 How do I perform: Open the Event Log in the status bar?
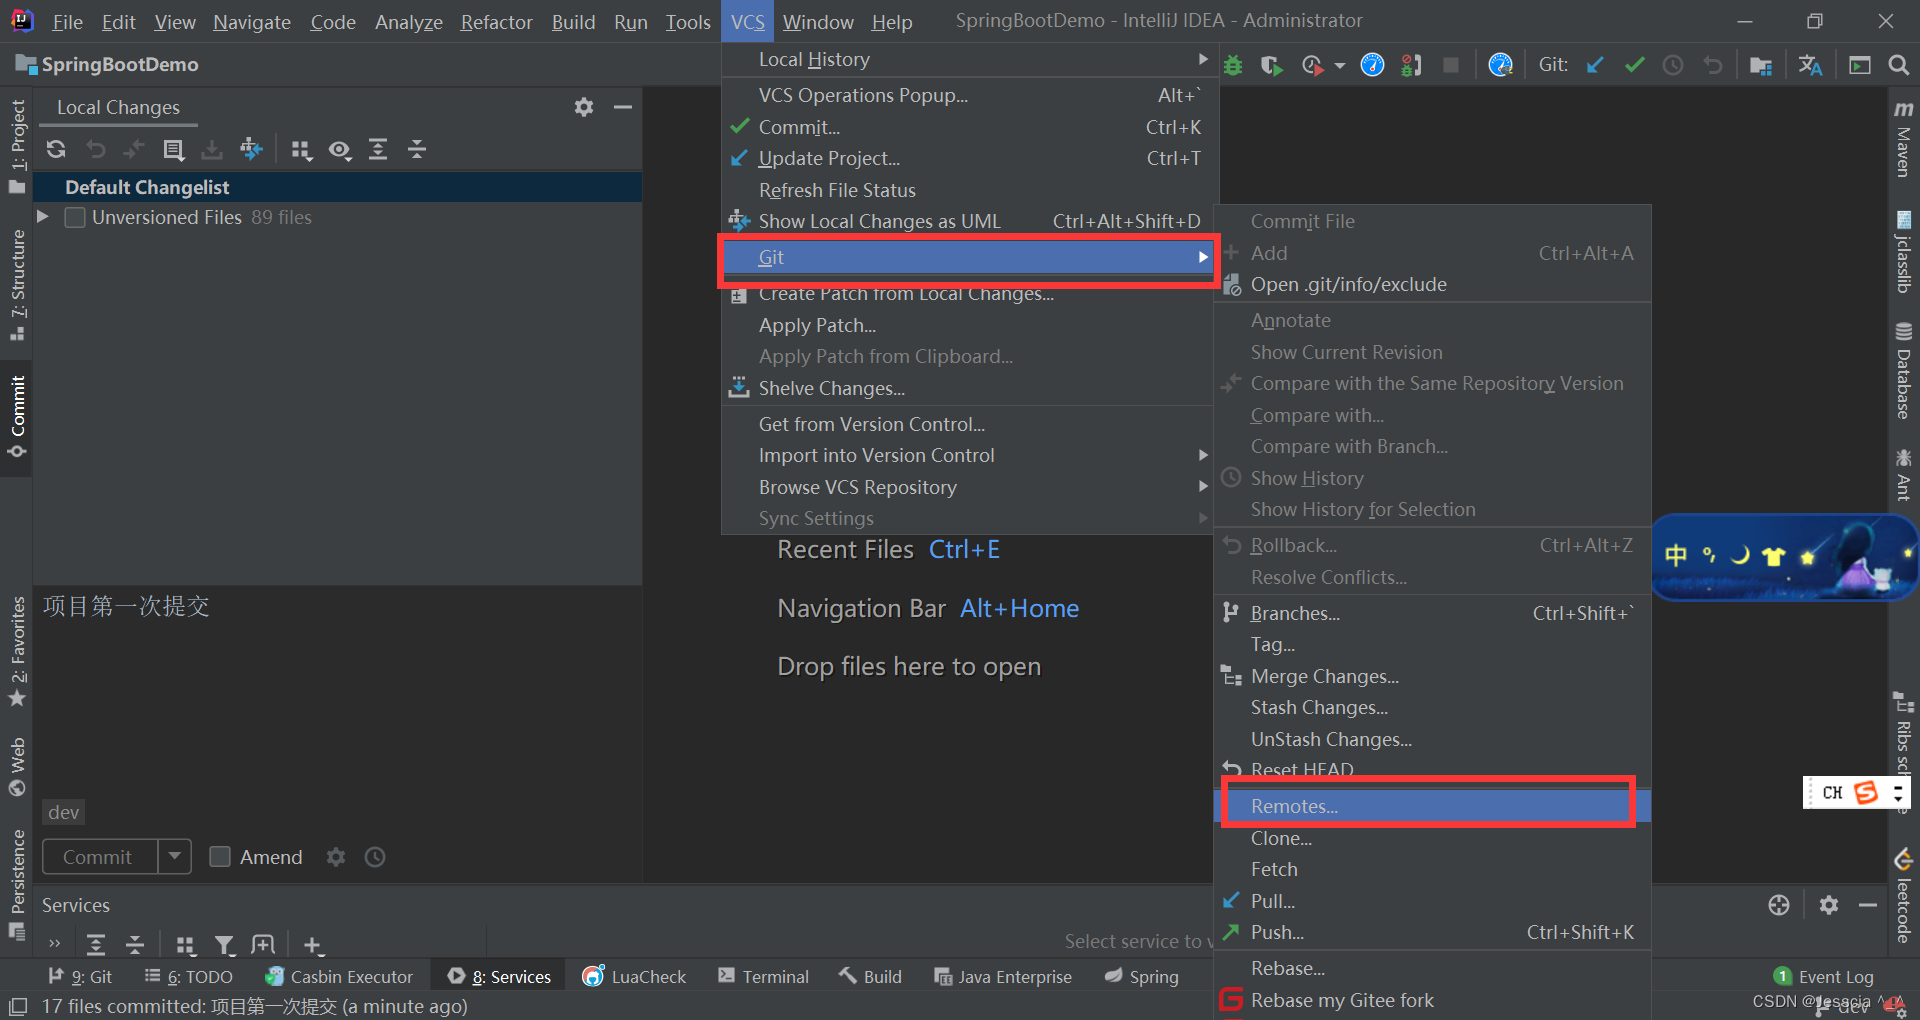point(1824,976)
